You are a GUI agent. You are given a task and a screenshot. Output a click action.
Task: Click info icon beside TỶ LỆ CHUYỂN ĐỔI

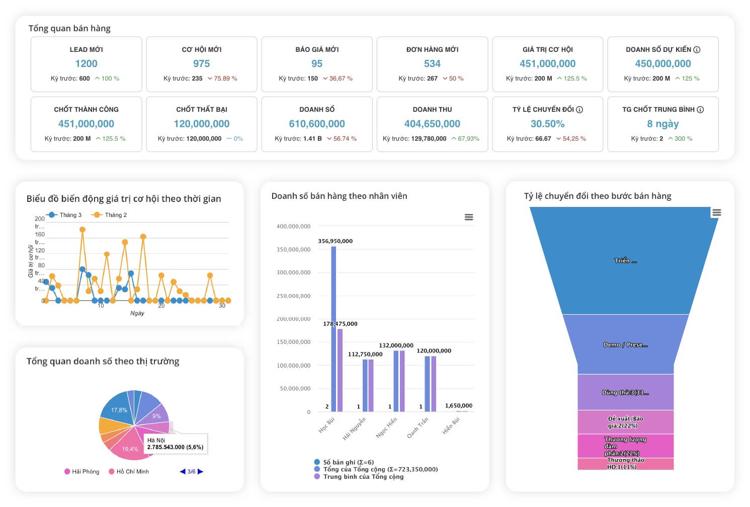point(579,110)
